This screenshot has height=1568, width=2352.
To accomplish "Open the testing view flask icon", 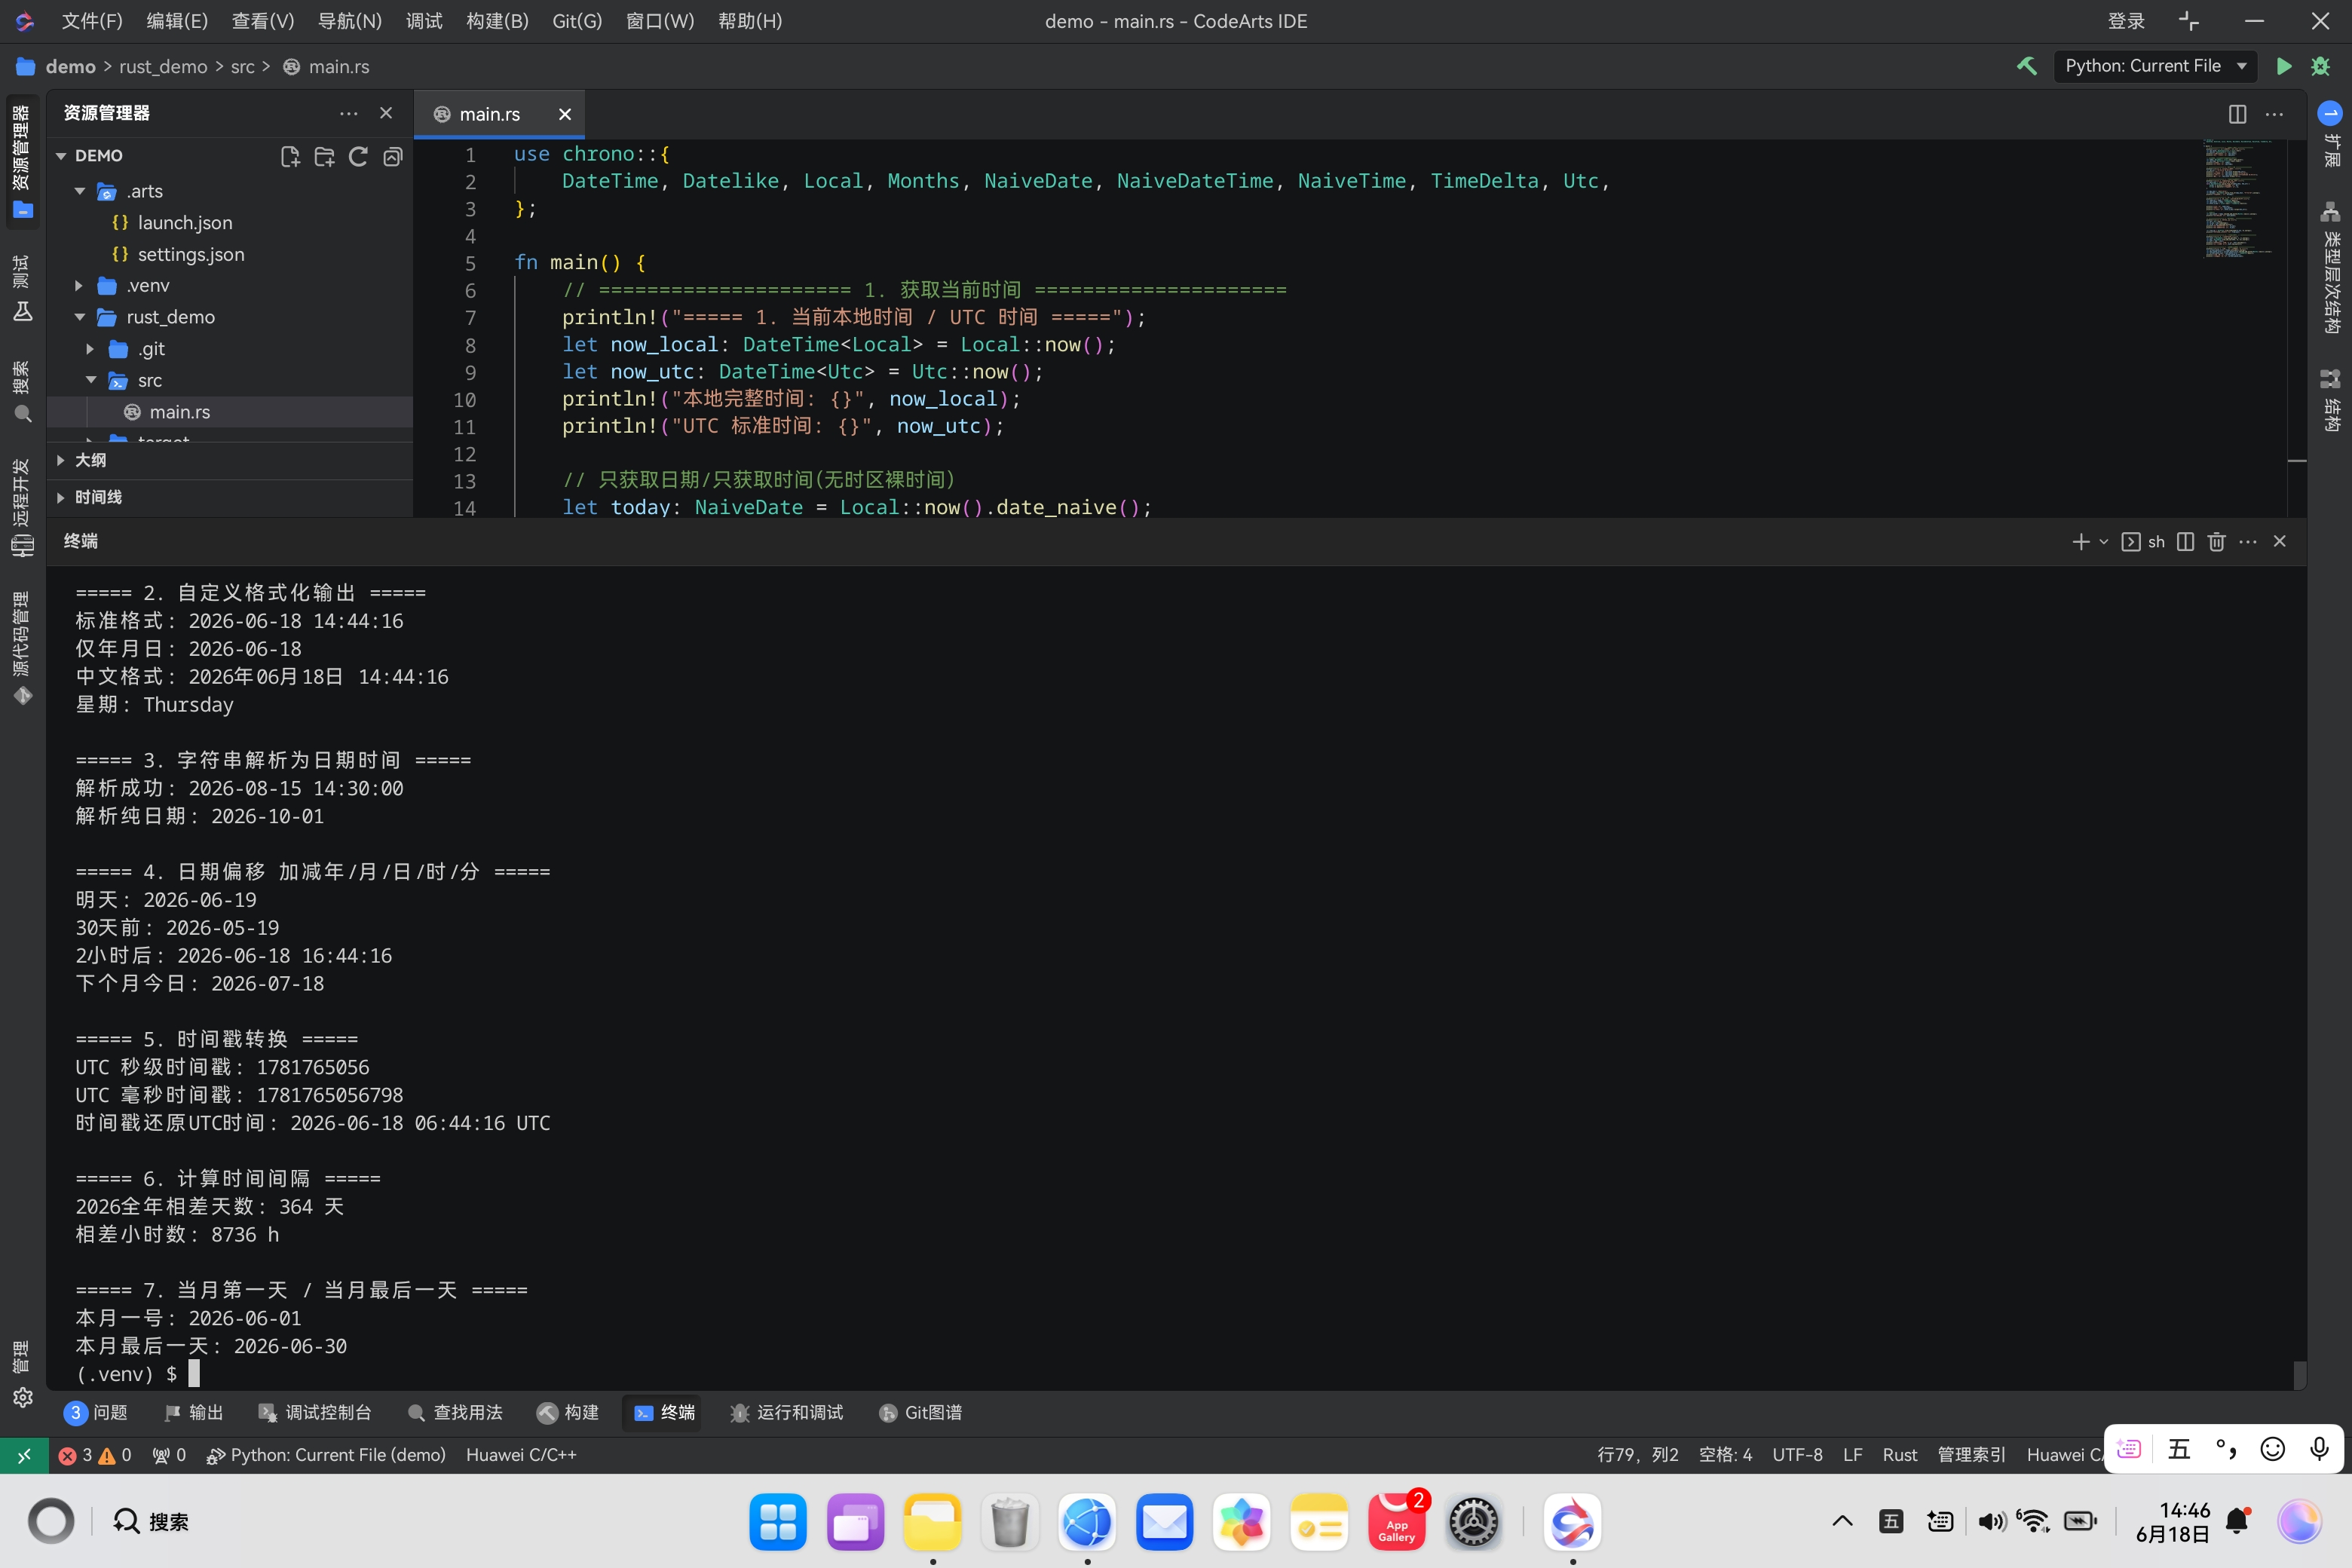I will point(22,289).
